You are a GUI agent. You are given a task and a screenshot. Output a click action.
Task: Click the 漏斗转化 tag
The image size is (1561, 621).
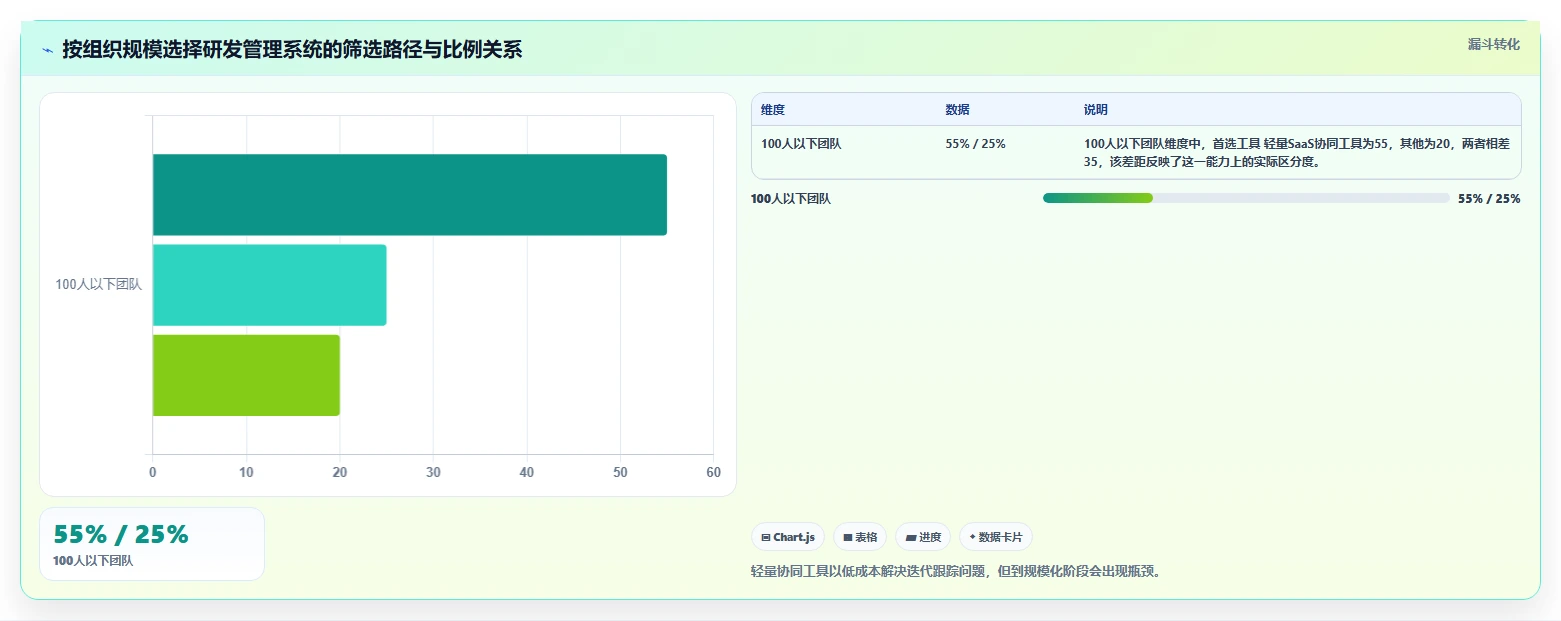coord(1493,44)
